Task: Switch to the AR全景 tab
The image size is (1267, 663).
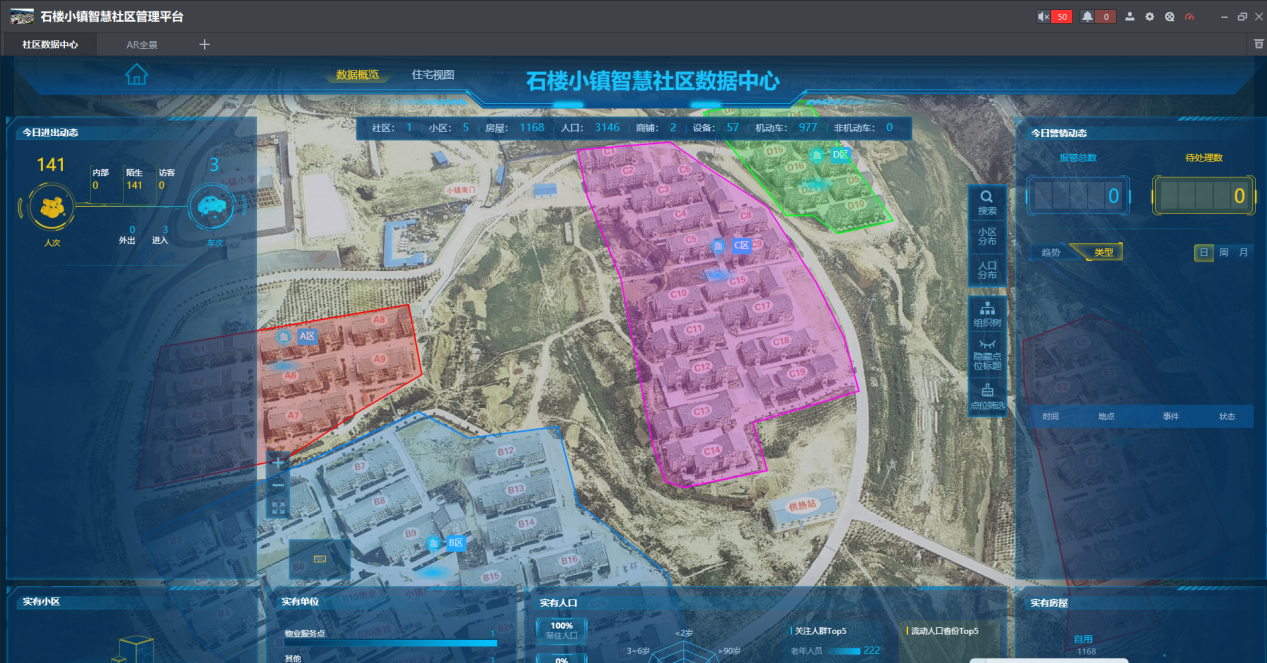Action: [x=141, y=45]
